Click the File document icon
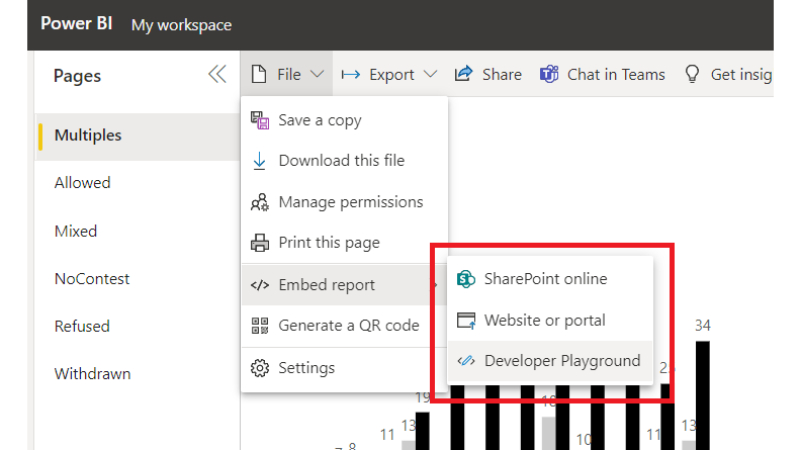This screenshot has height=450, width=800. pos(259,74)
